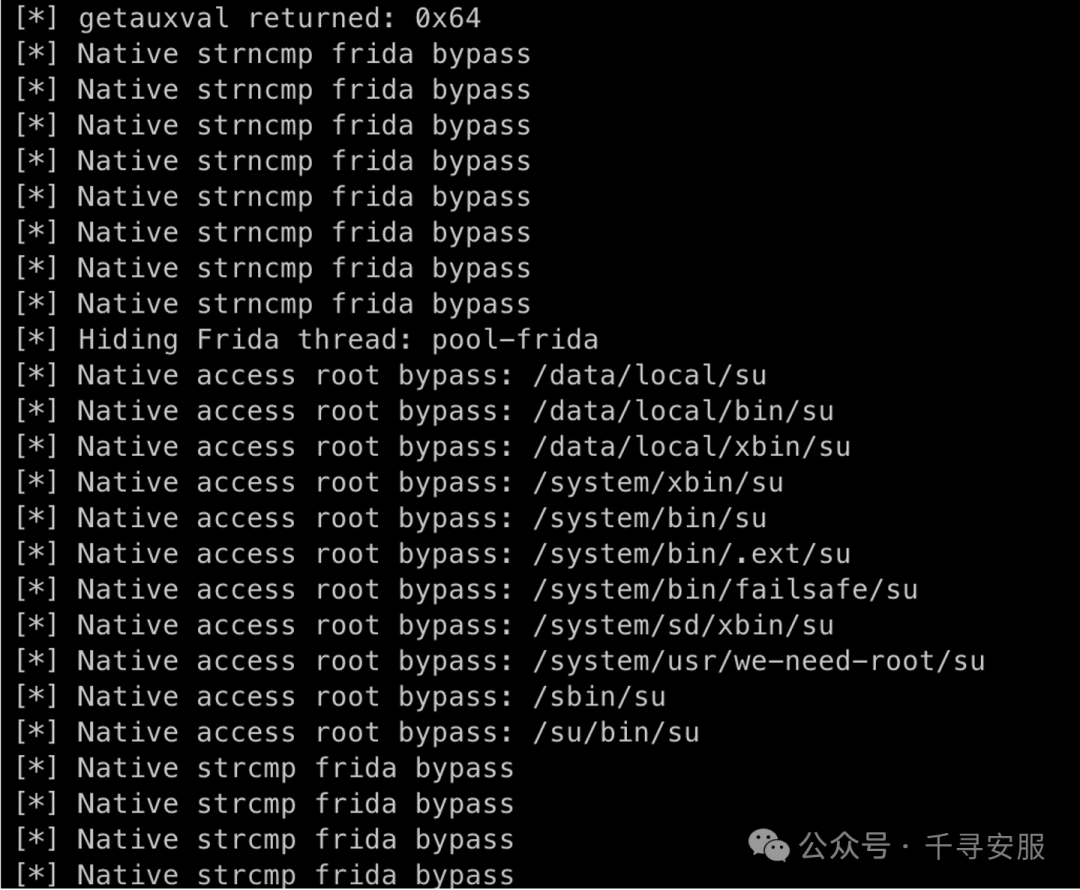The width and height of the screenshot is (1080, 890).
Task: Click the last Native strncmp frida bypass line
Action: [273, 304]
